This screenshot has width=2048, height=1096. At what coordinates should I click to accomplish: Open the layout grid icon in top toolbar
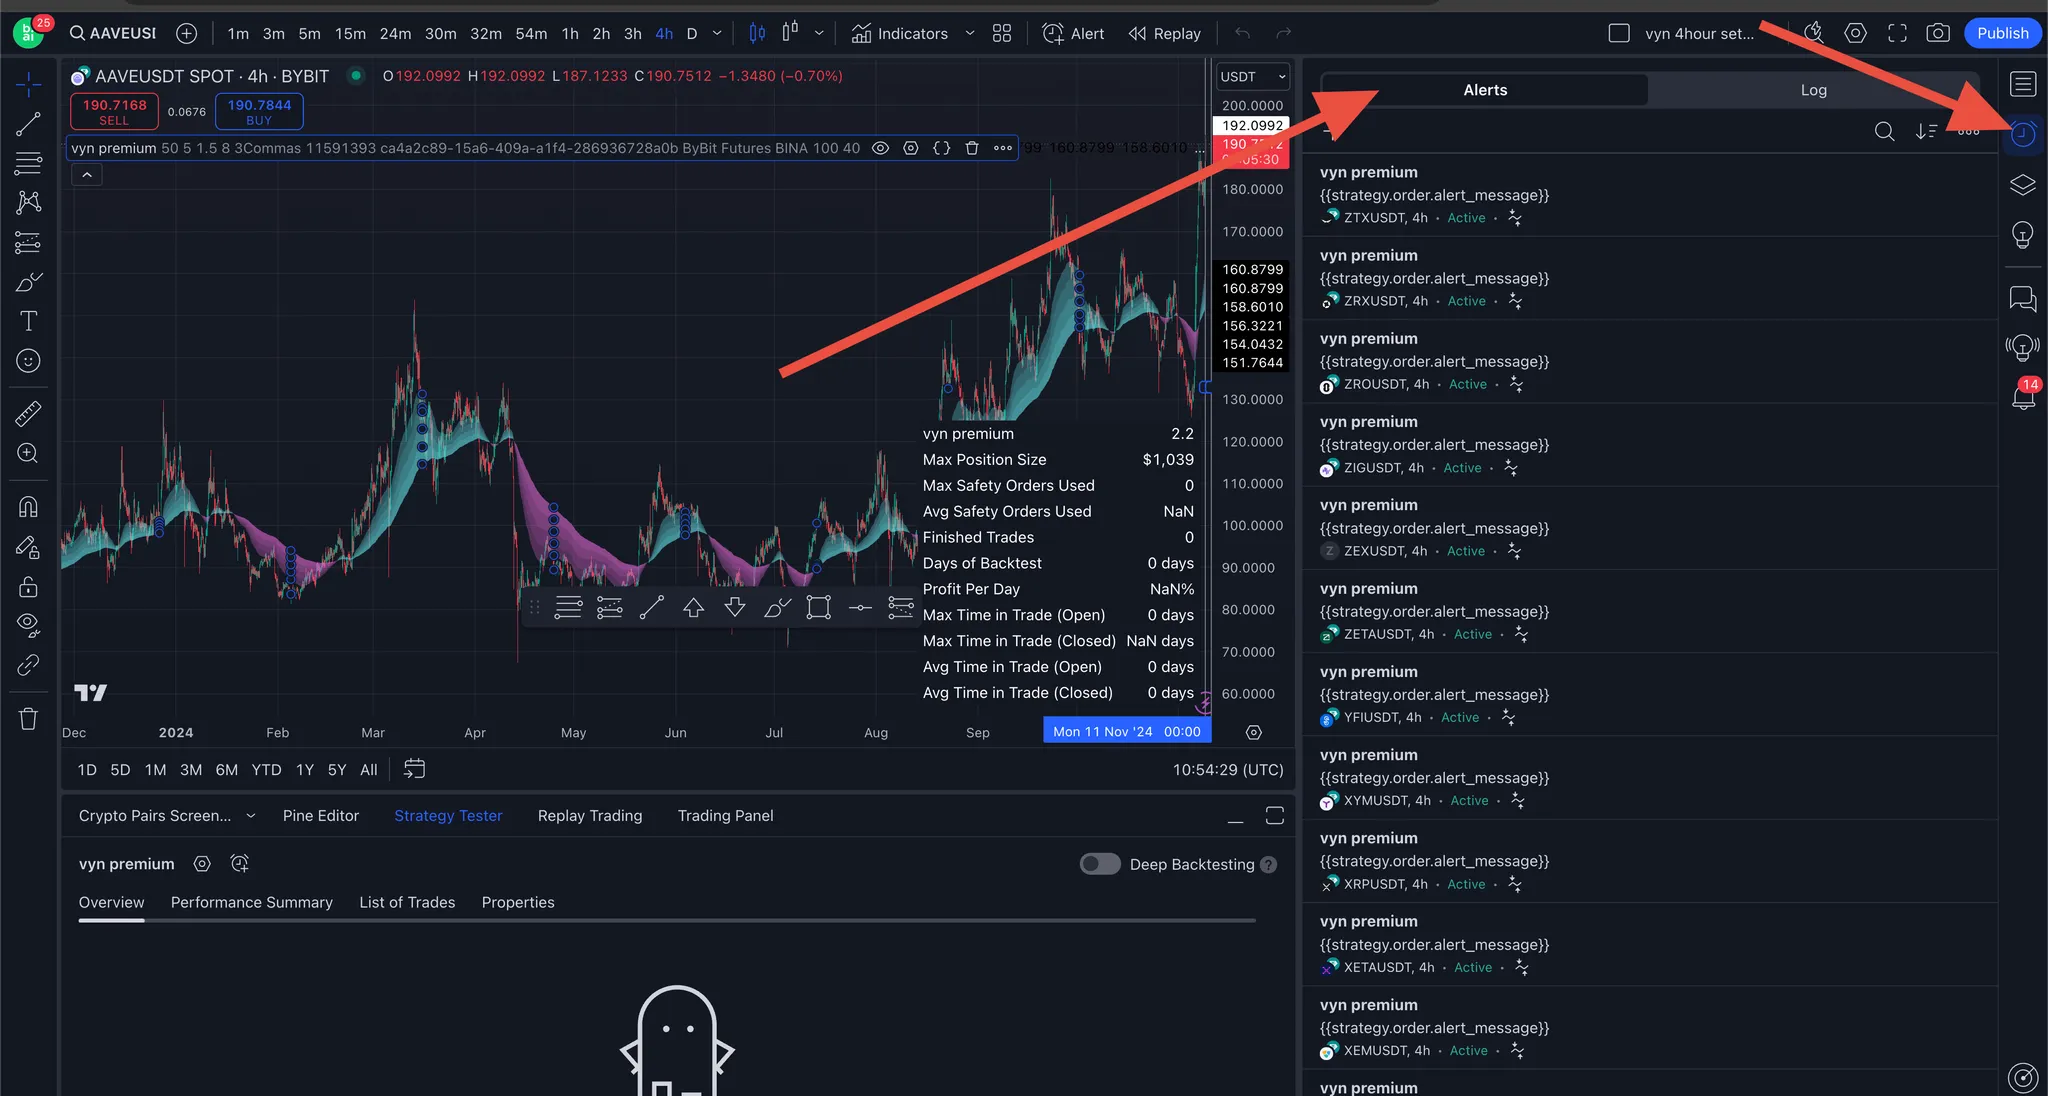point(1002,33)
